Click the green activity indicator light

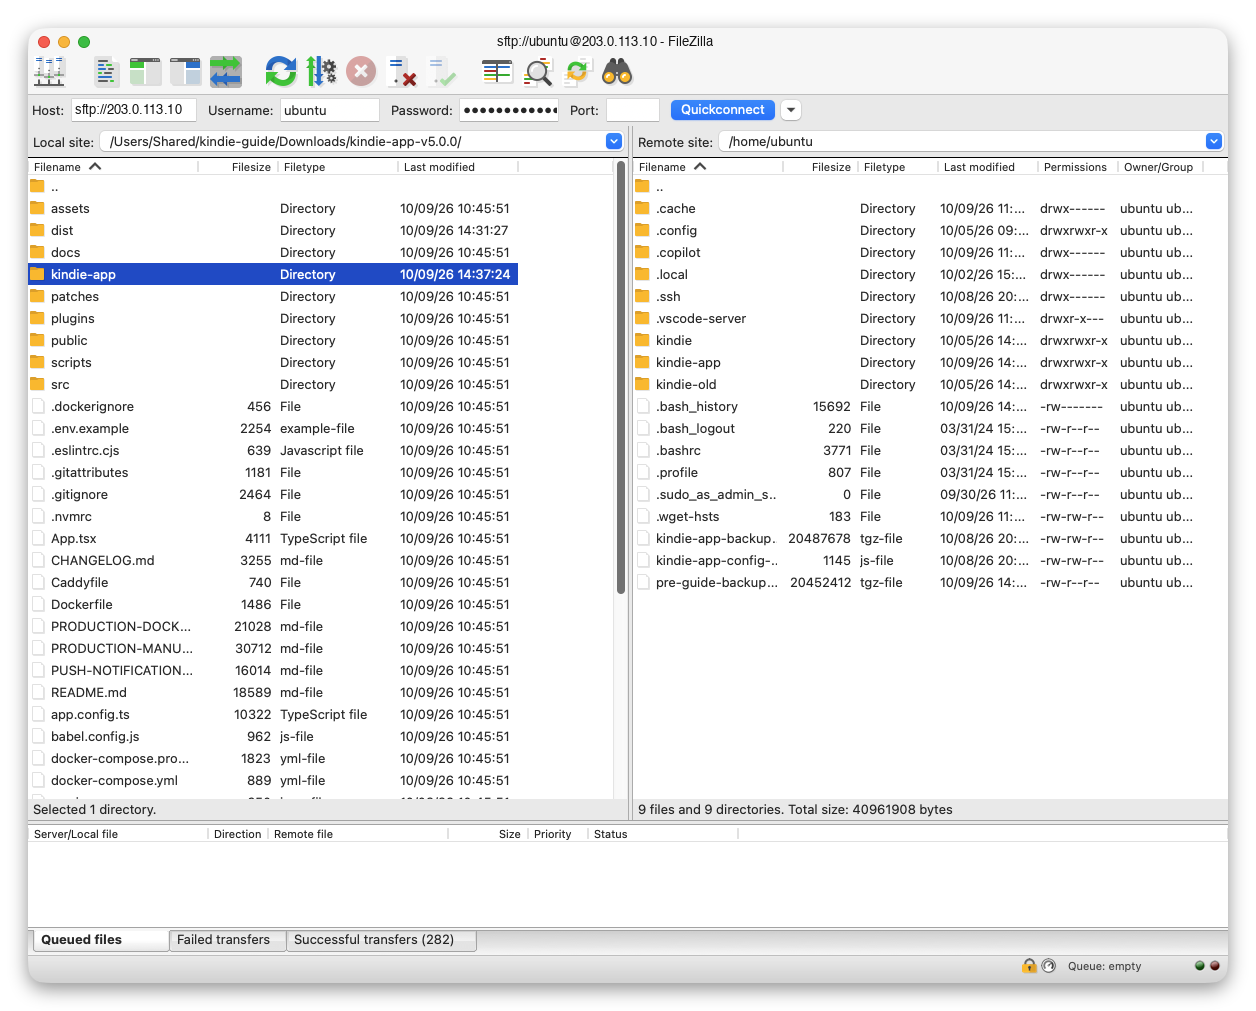tap(1199, 966)
